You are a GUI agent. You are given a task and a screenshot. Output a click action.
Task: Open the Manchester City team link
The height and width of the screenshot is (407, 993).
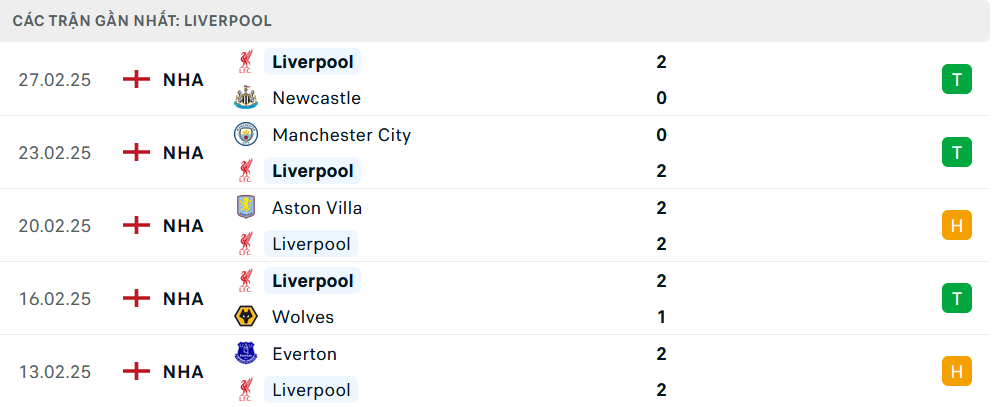pyautogui.click(x=341, y=135)
